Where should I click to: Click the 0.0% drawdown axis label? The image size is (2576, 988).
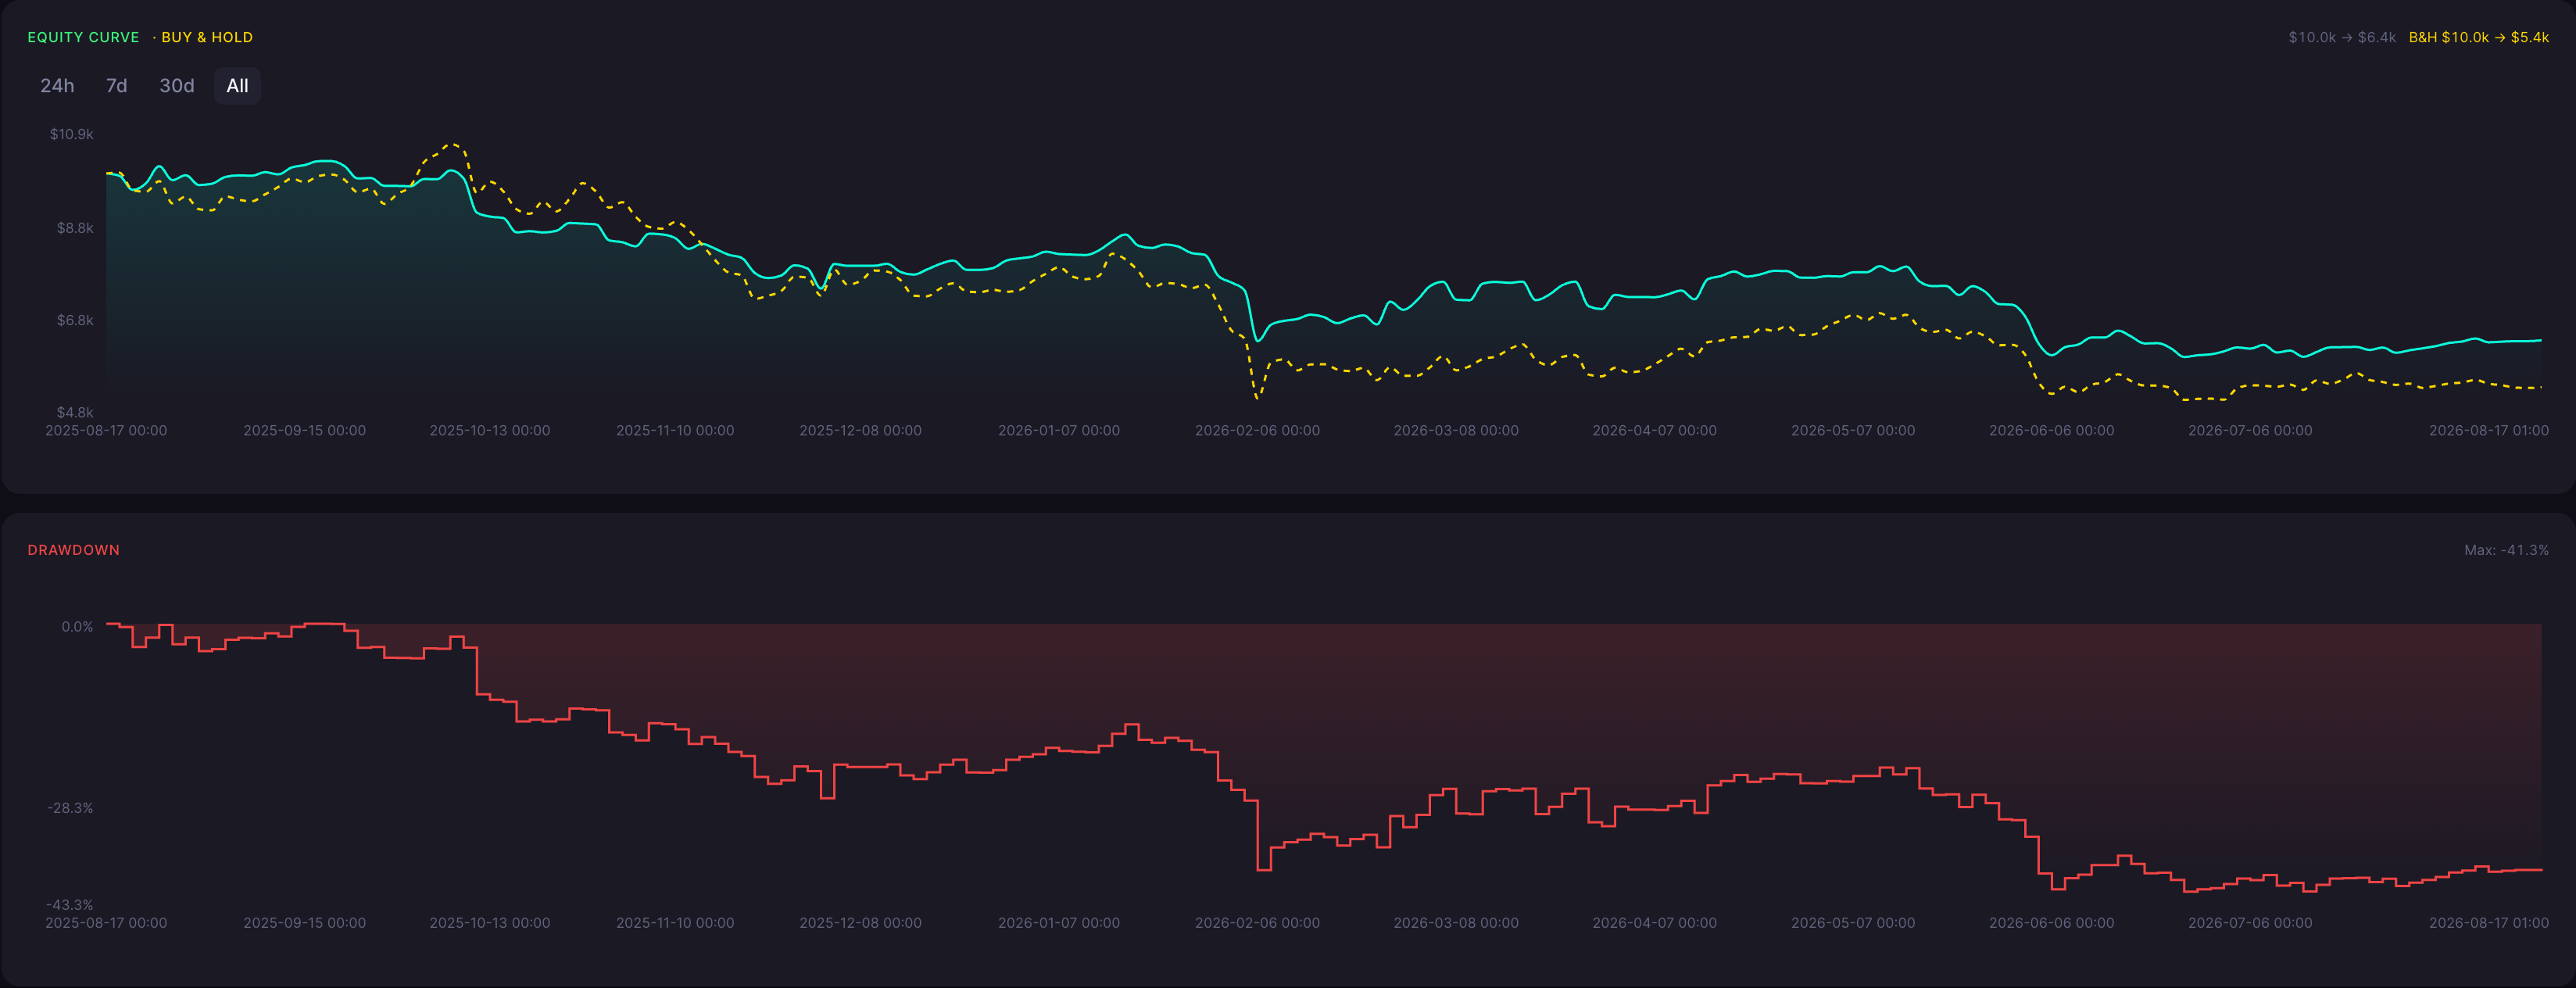[77, 627]
